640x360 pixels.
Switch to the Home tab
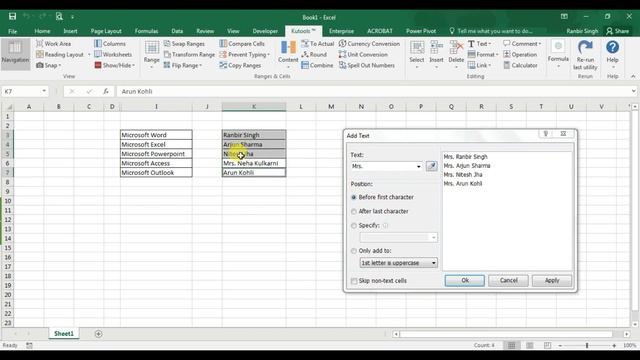click(x=42, y=31)
